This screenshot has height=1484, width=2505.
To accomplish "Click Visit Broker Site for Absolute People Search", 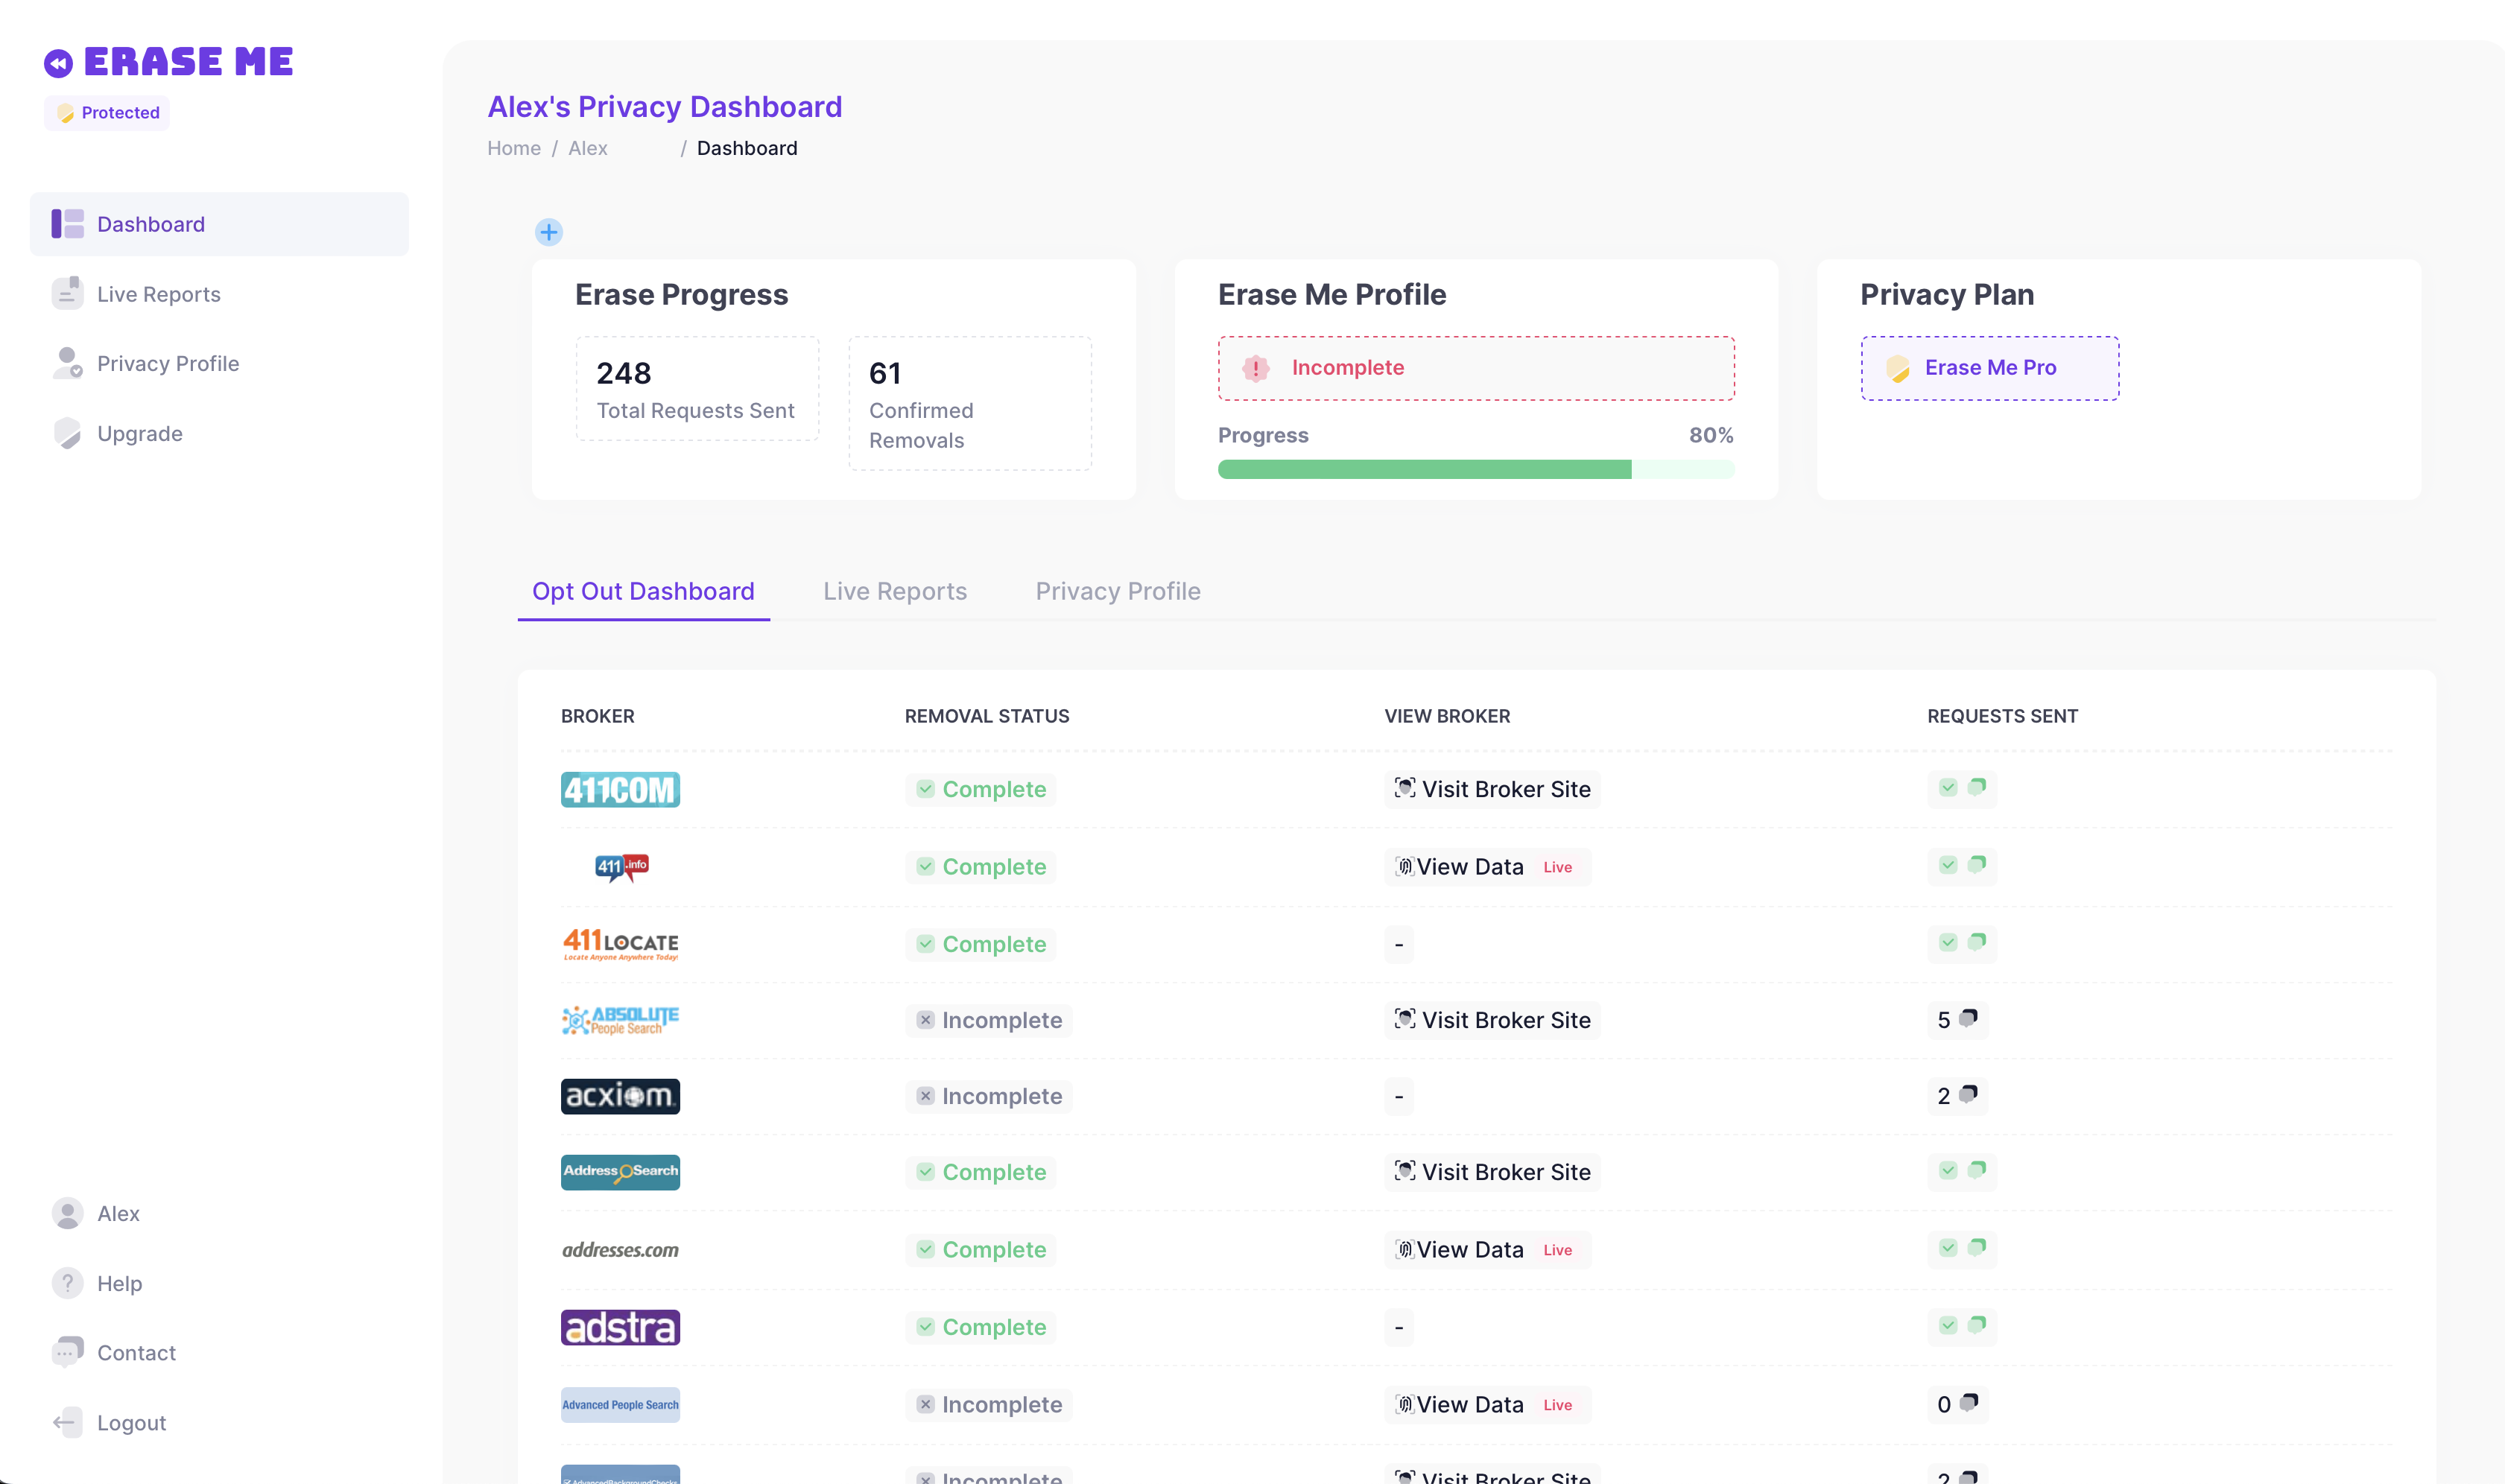I will 1492,1020.
